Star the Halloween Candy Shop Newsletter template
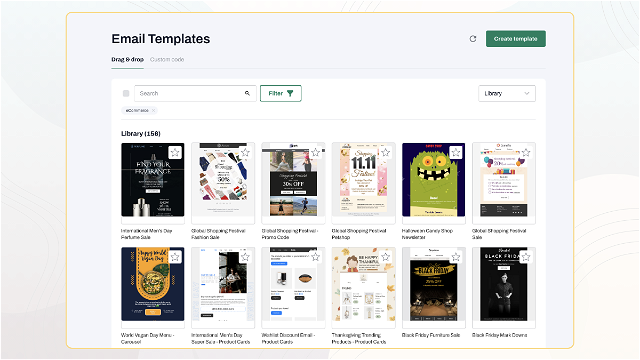 pos(456,152)
